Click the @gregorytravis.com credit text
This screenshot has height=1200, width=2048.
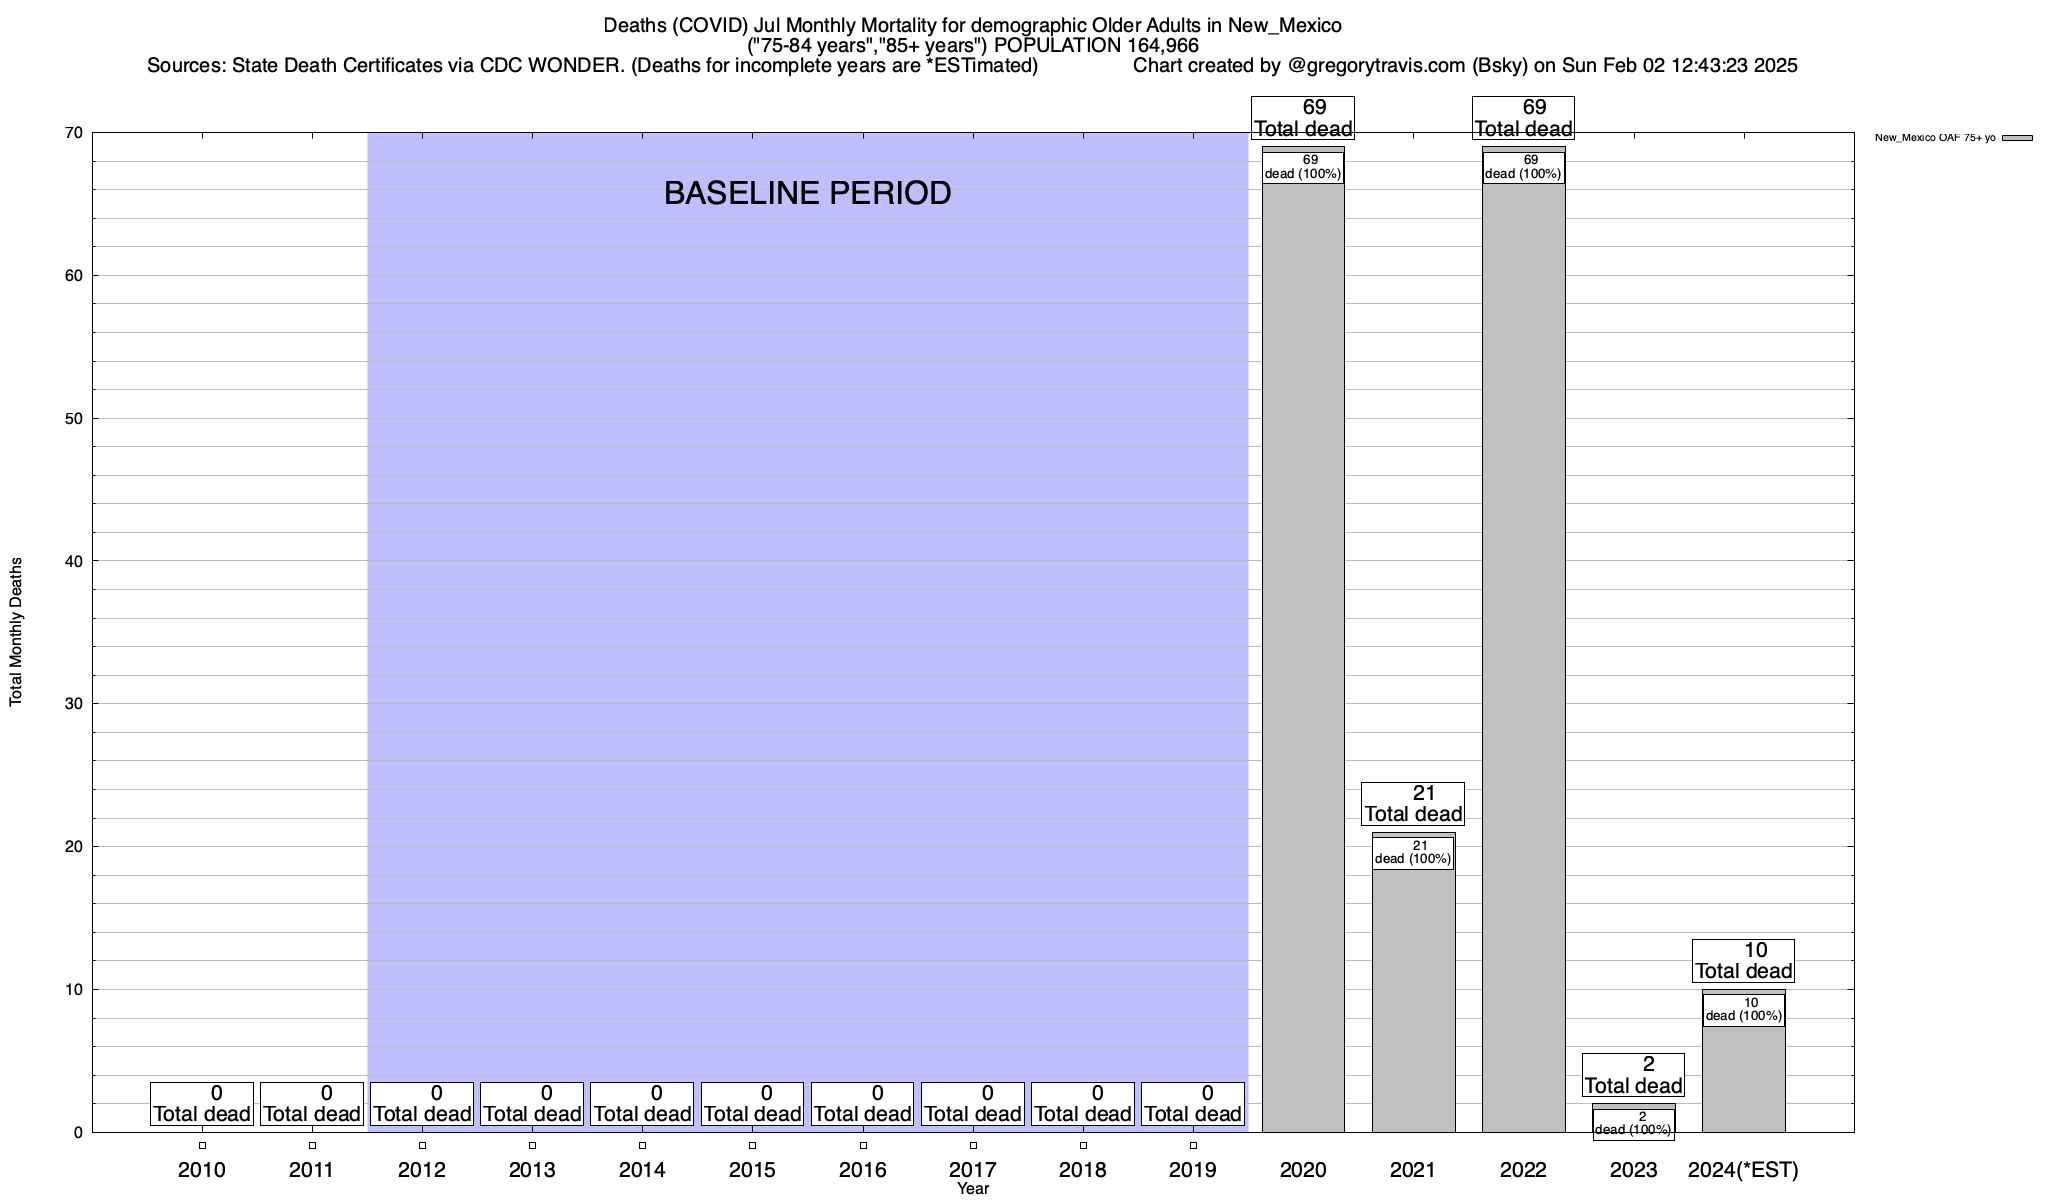(x=1376, y=66)
